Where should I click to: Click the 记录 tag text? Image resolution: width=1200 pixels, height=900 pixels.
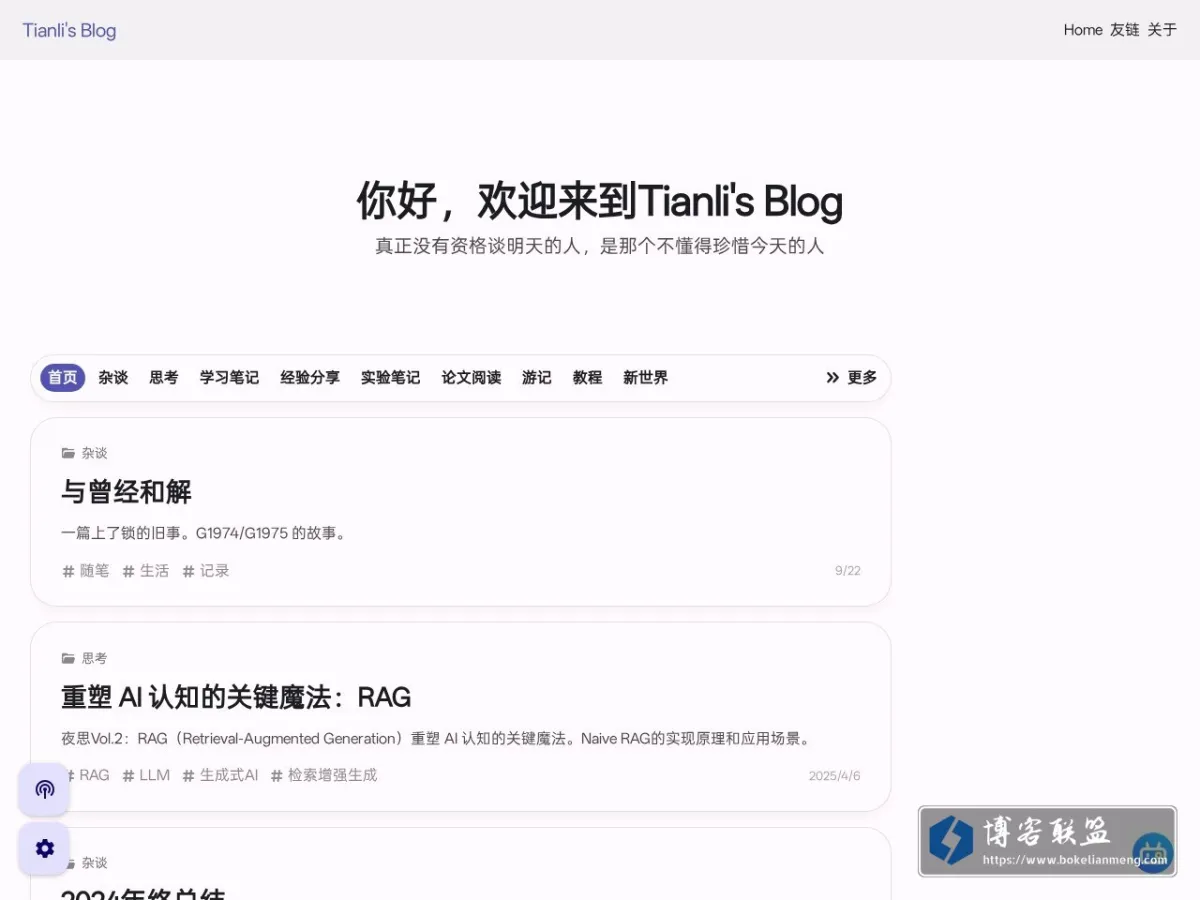click(x=215, y=571)
